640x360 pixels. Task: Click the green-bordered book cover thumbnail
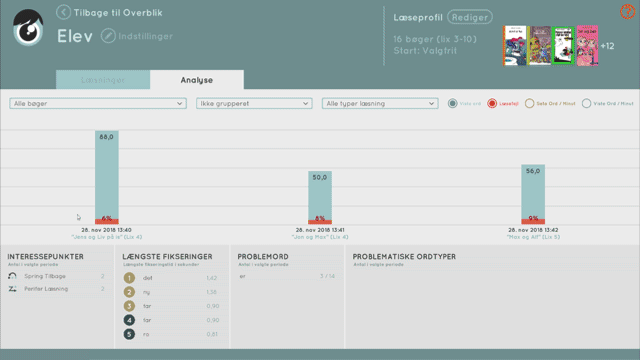click(x=563, y=46)
